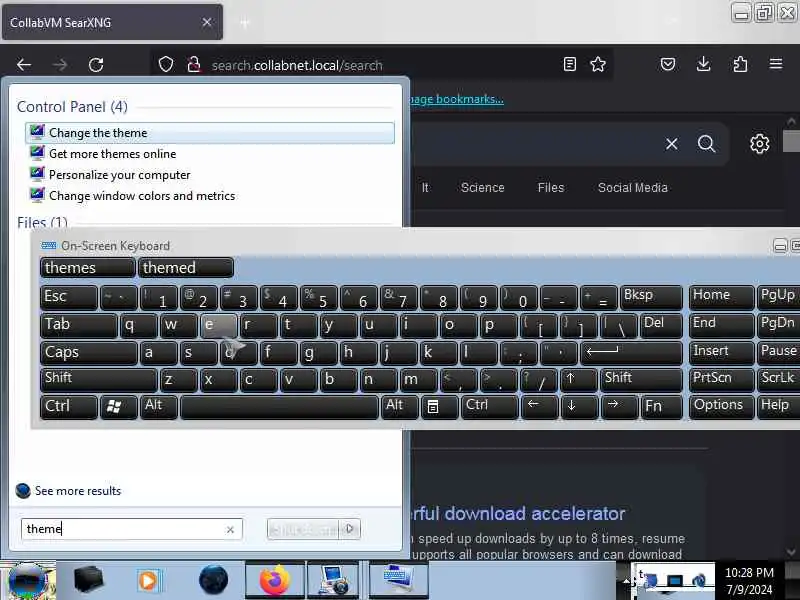
Task: Select the Science search category tab
Action: (x=482, y=188)
